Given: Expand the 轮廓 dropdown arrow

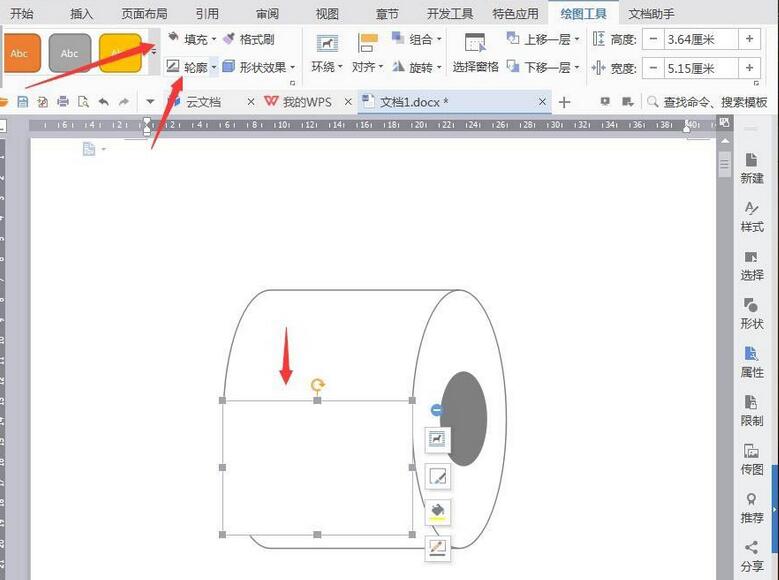Looking at the screenshot, I should pyautogui.click(x=214, y=67).
